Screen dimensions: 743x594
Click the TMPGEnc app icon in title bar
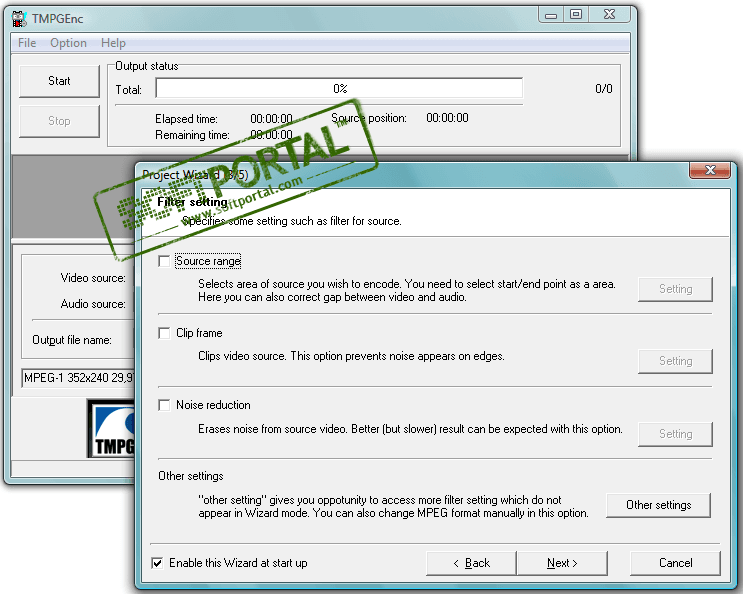[x=18, y=18]
